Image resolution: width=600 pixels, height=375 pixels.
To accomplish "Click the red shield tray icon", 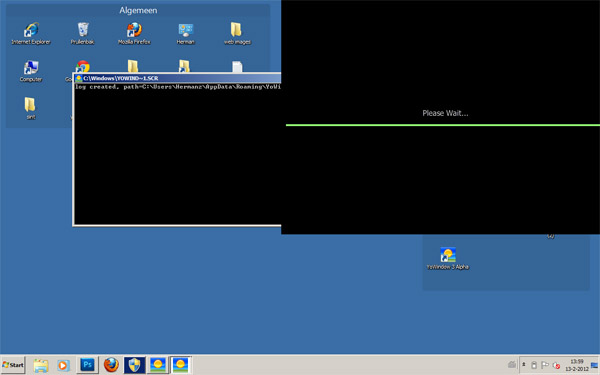I will tap(556, 365).
